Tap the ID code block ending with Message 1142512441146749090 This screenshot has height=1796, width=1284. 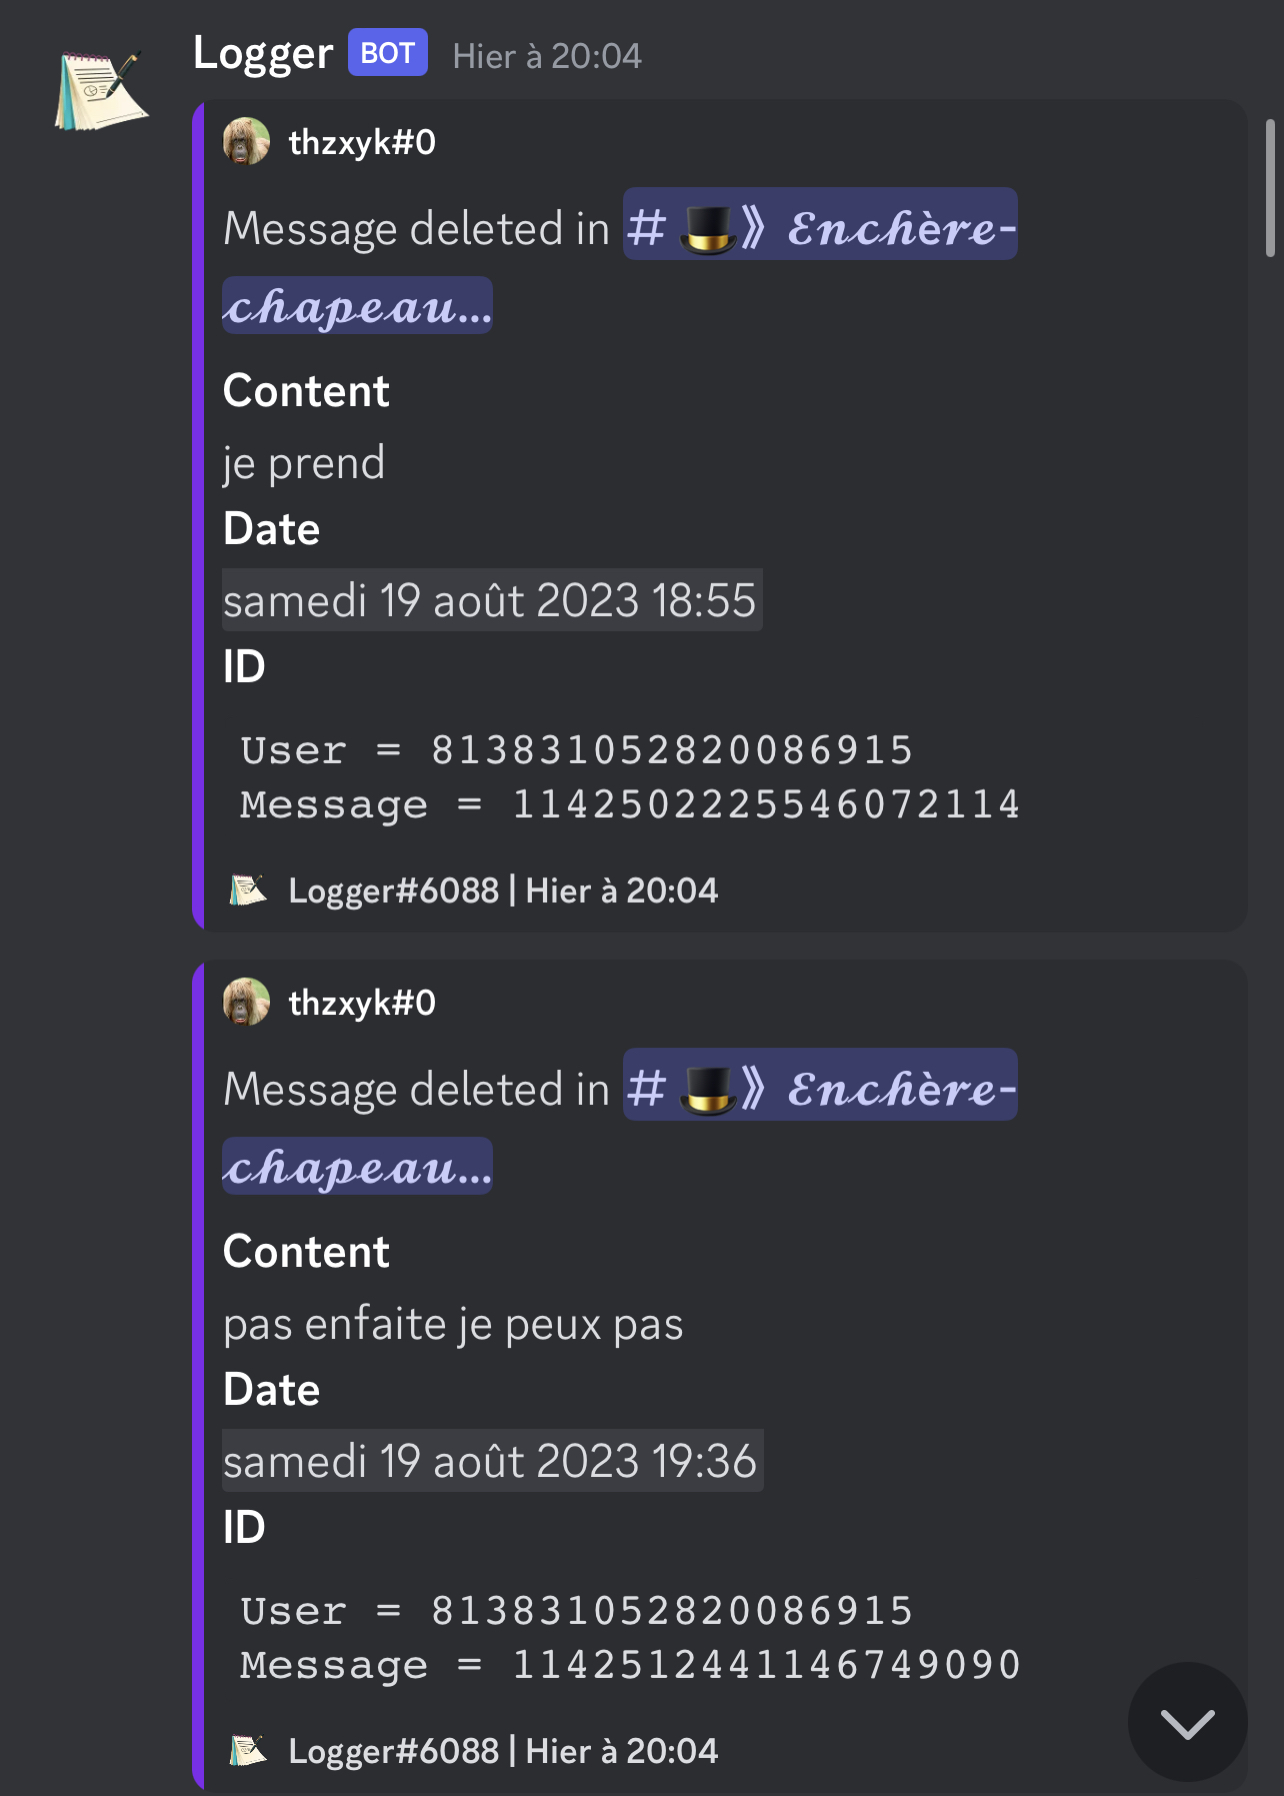(x=630, y=1638)
